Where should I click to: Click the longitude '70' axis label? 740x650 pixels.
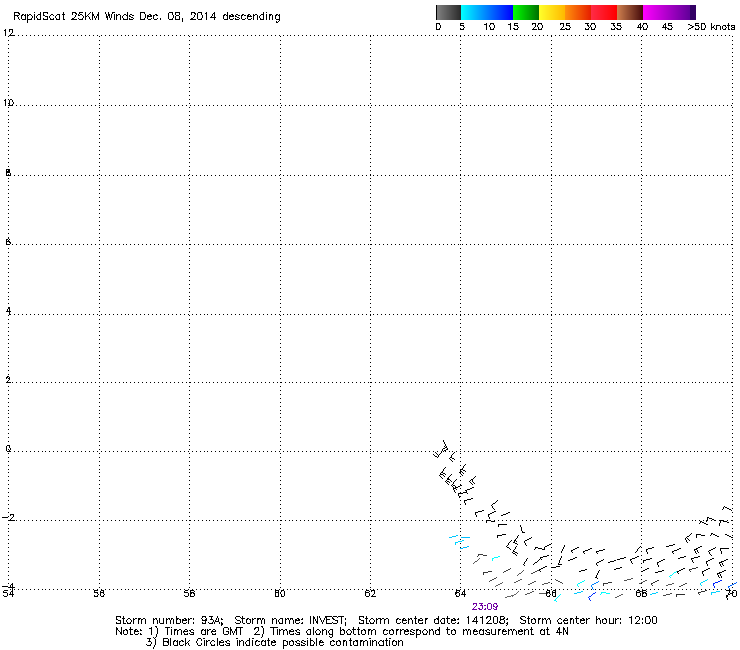[x=732, y=593]
